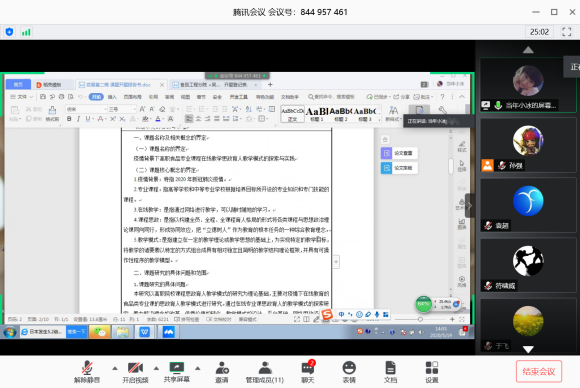580x388 pixels.
Task: Open Tencent Meeting taskbar icon
Action: pos(168,332)
